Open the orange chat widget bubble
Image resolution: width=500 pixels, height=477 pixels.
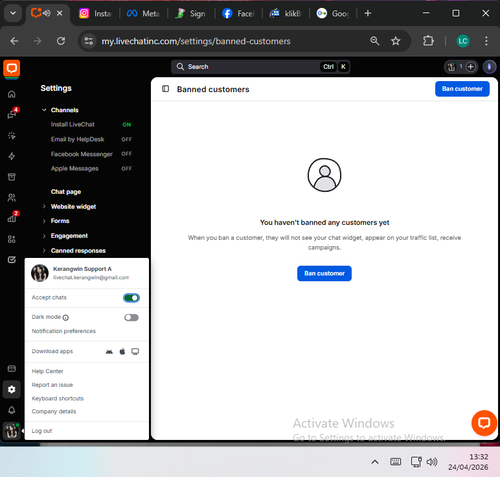coord(484,423)
